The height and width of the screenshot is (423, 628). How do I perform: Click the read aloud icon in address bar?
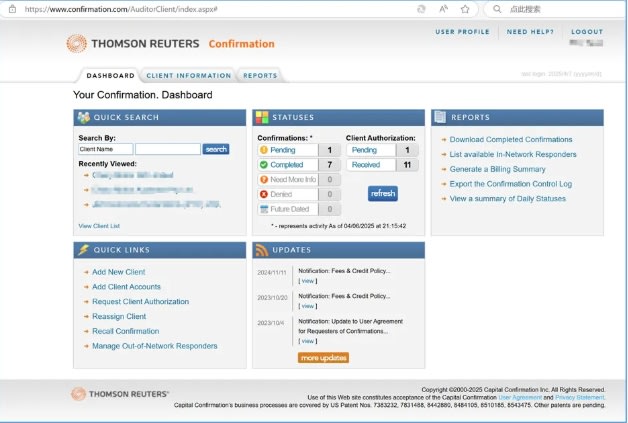pyautogui.click(x=443, y=9)
